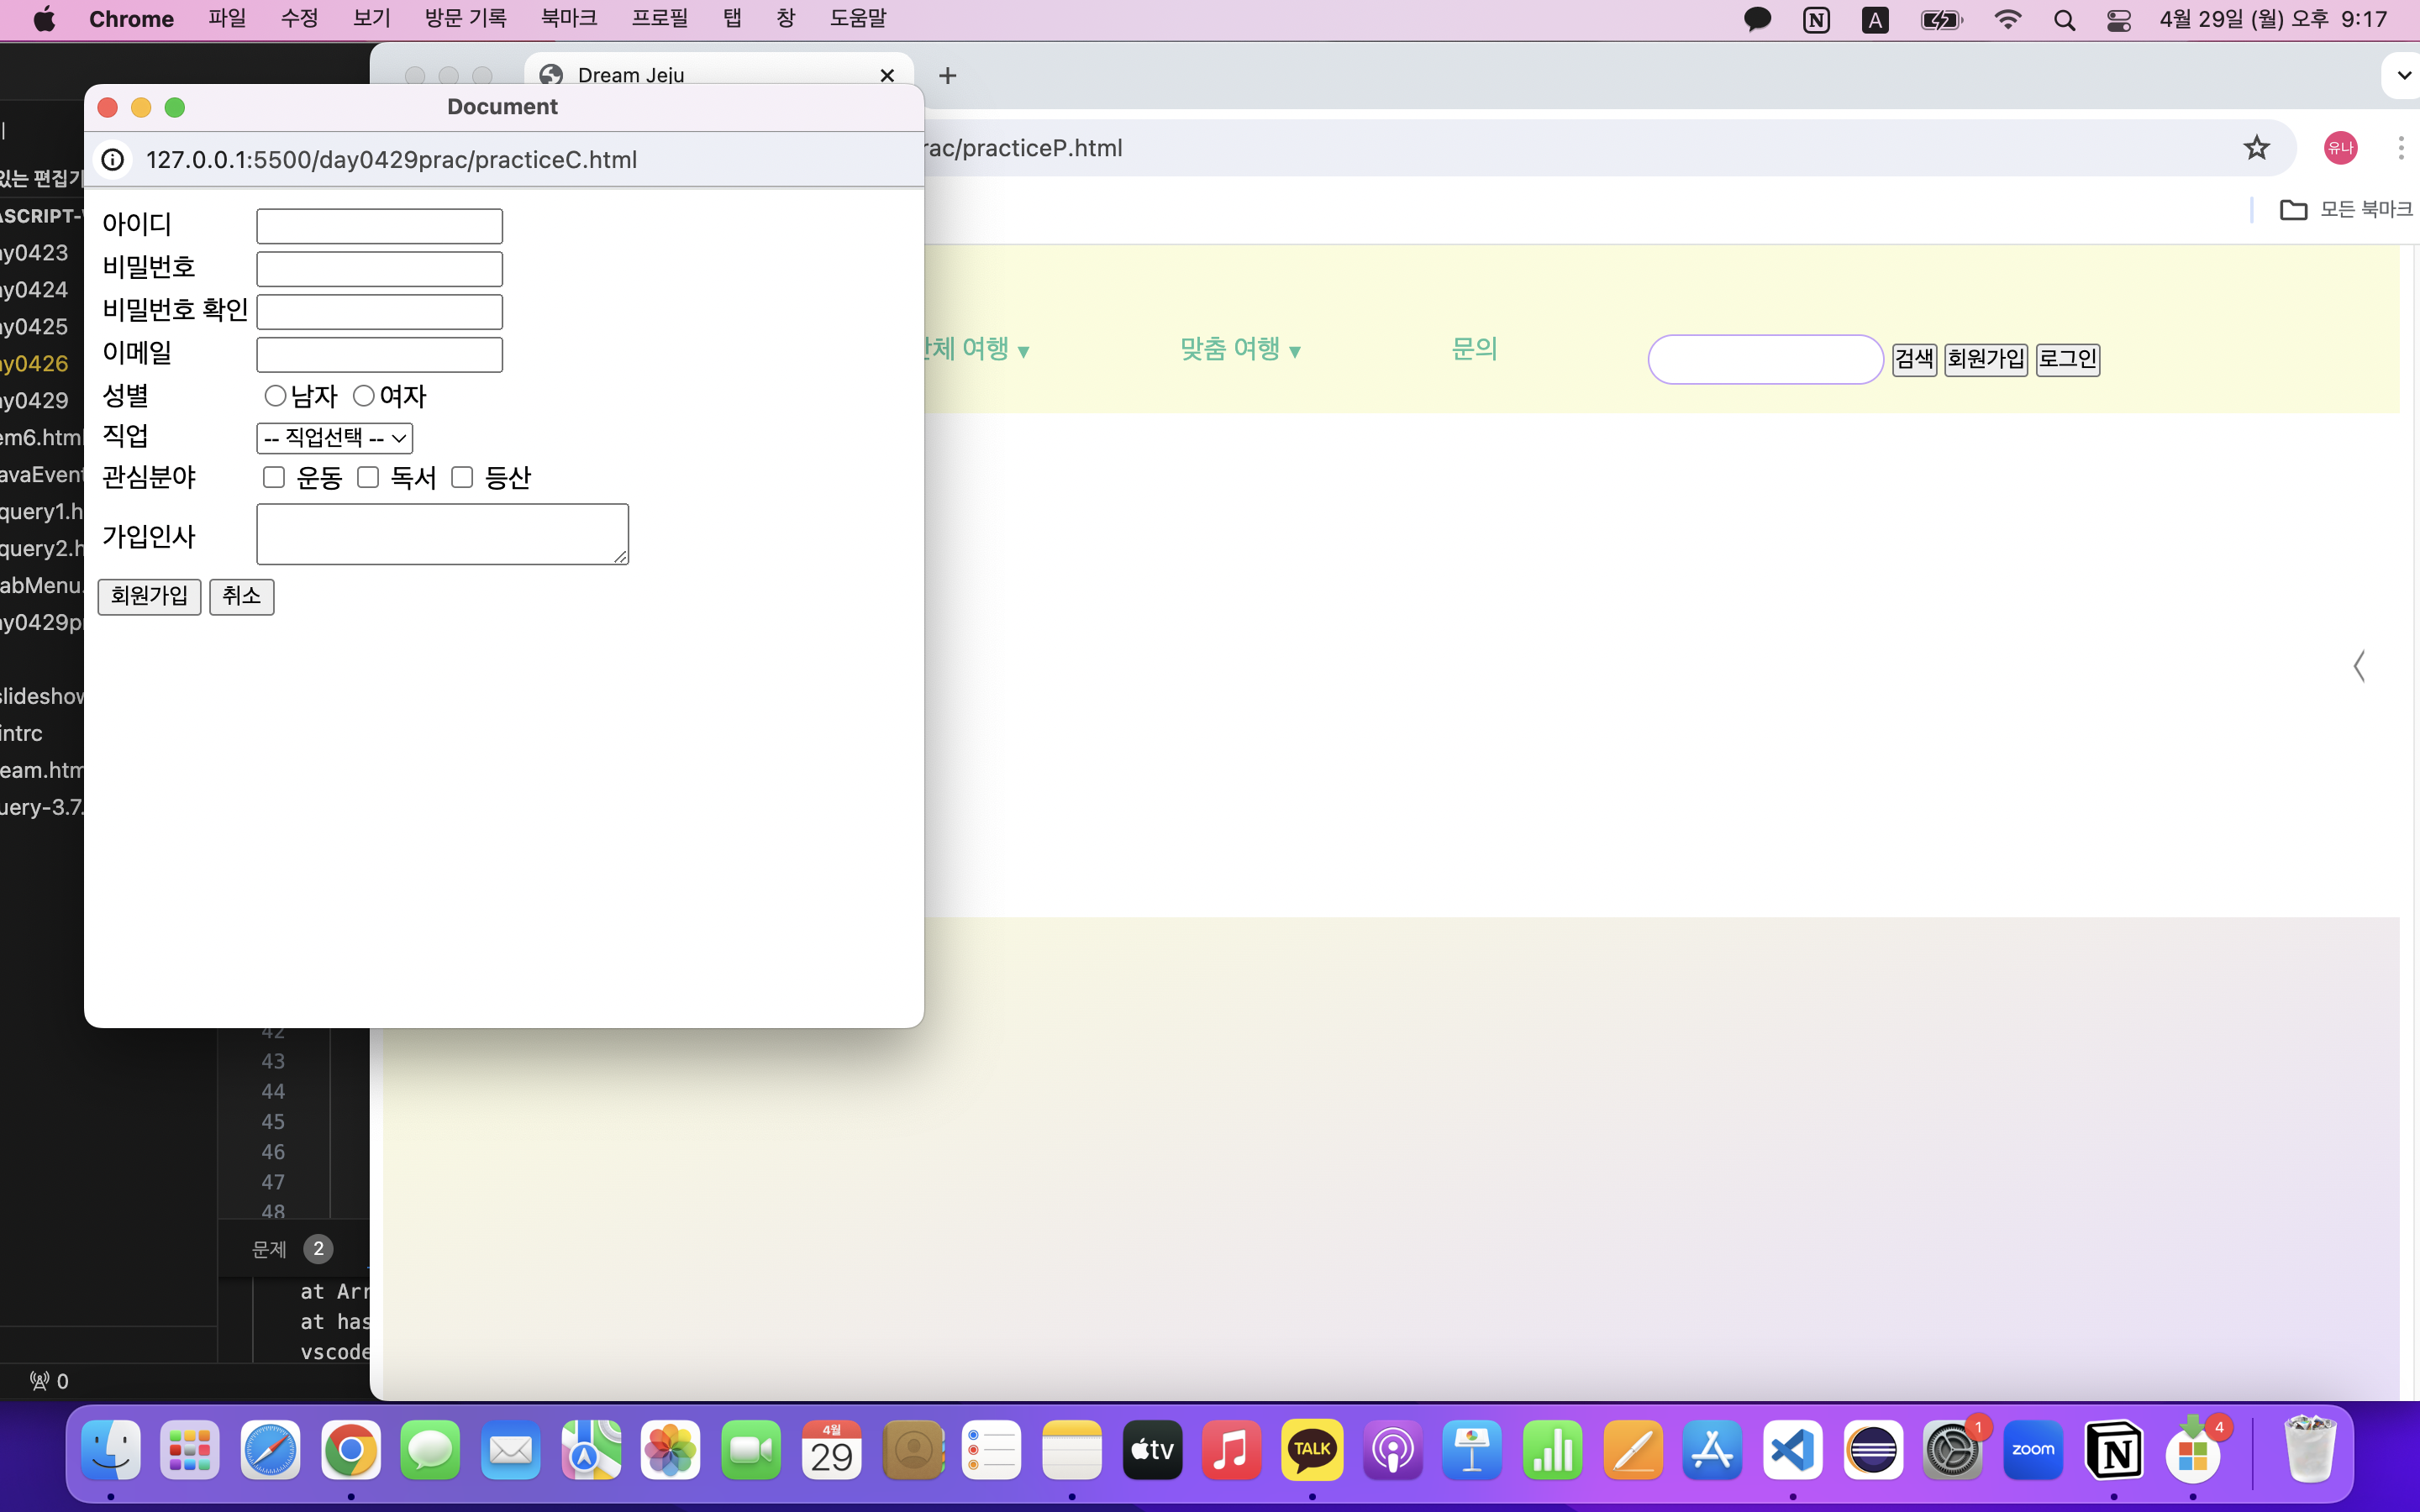The width and height of the screenshot is (2420, 1512).
Task: Bookmark this page with the star icon
Action: click(x=2256, y=148)
